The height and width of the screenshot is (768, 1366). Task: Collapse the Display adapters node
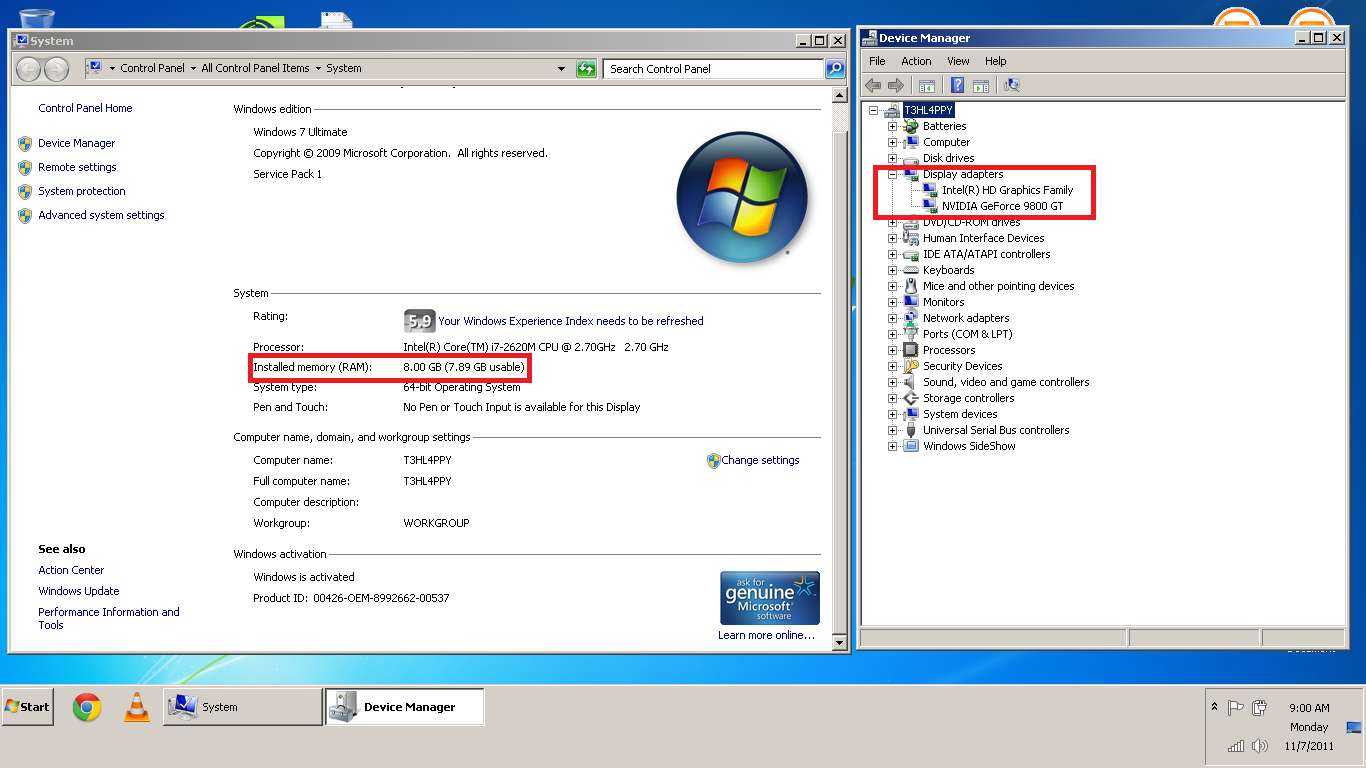893,175
